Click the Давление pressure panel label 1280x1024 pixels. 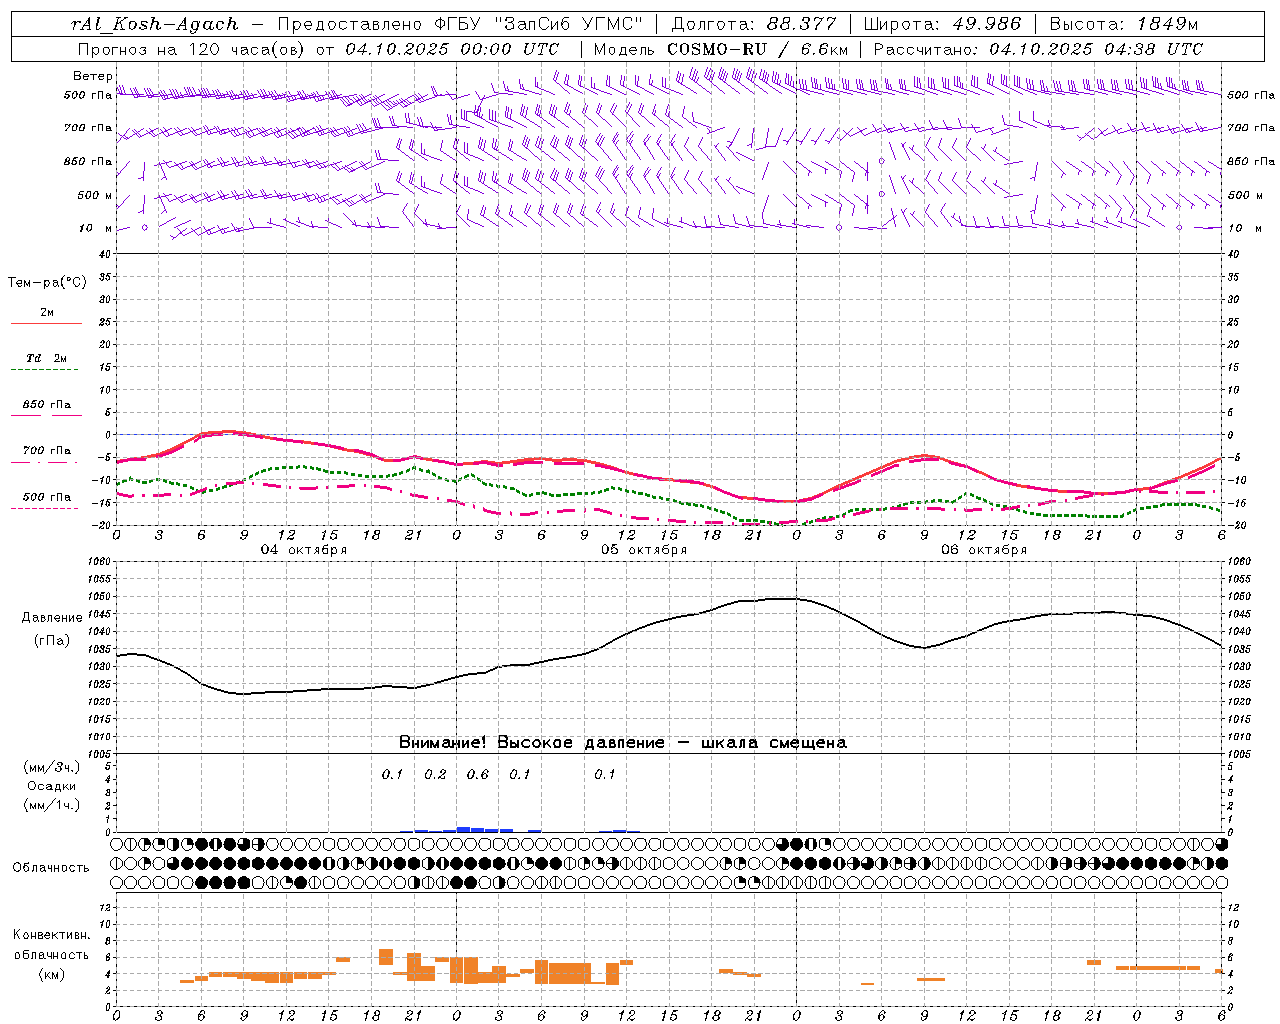pyautogui.click(x=52, y=618)
